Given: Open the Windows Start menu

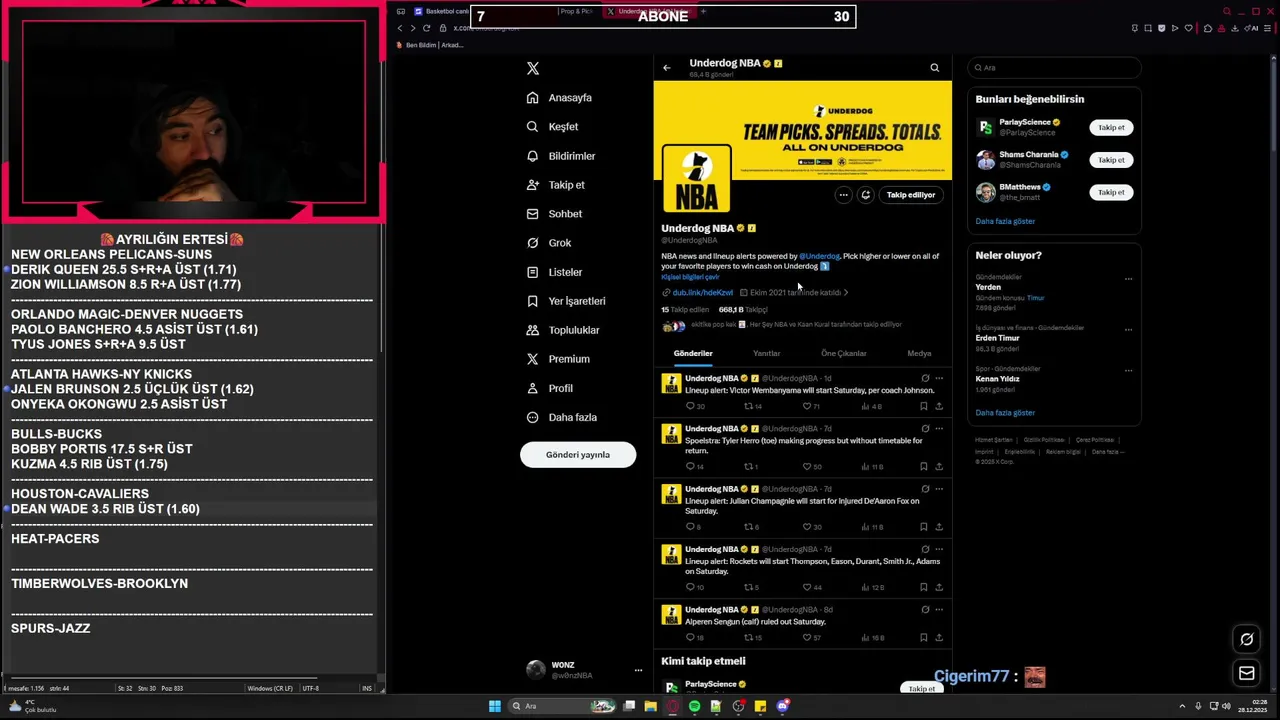Looking at the screenshot, I should click(494, 706).
